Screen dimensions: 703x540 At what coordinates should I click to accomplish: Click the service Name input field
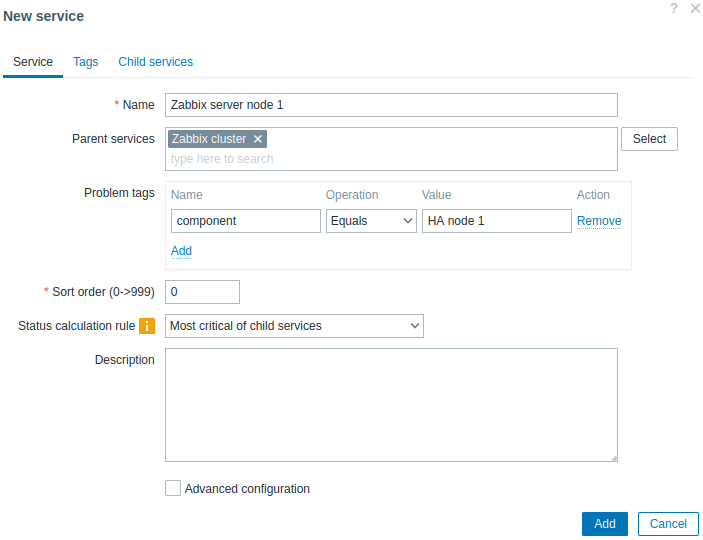tap(391, 105)
